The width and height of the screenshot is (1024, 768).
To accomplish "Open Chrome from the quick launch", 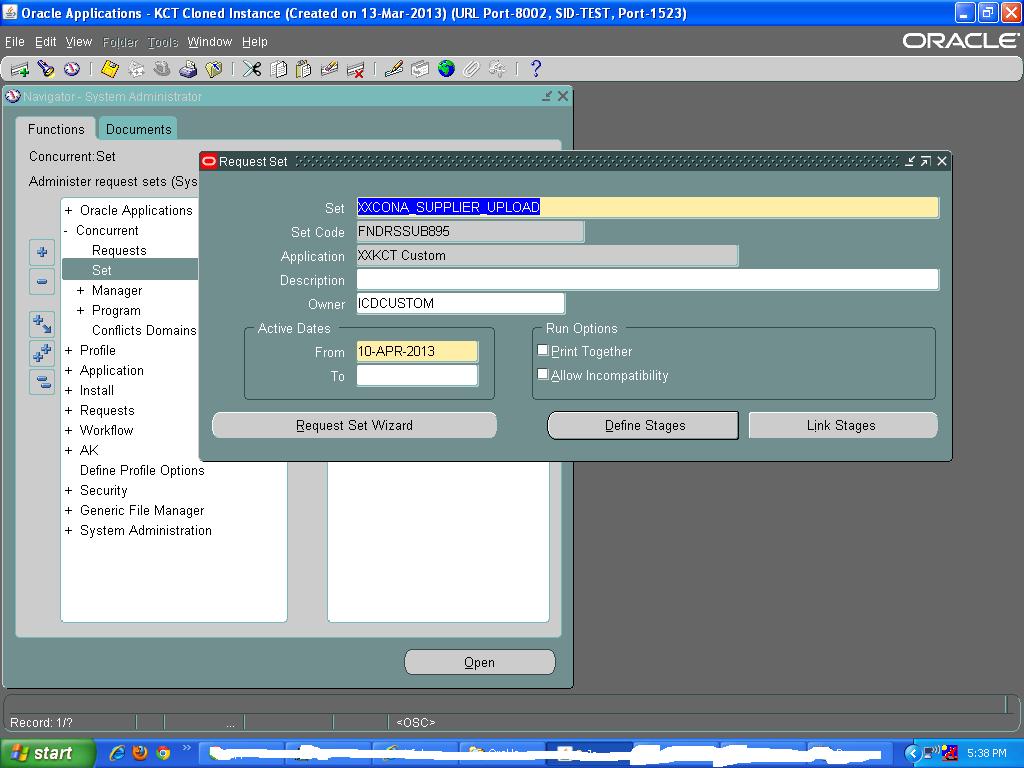I will tap(163, 752).
